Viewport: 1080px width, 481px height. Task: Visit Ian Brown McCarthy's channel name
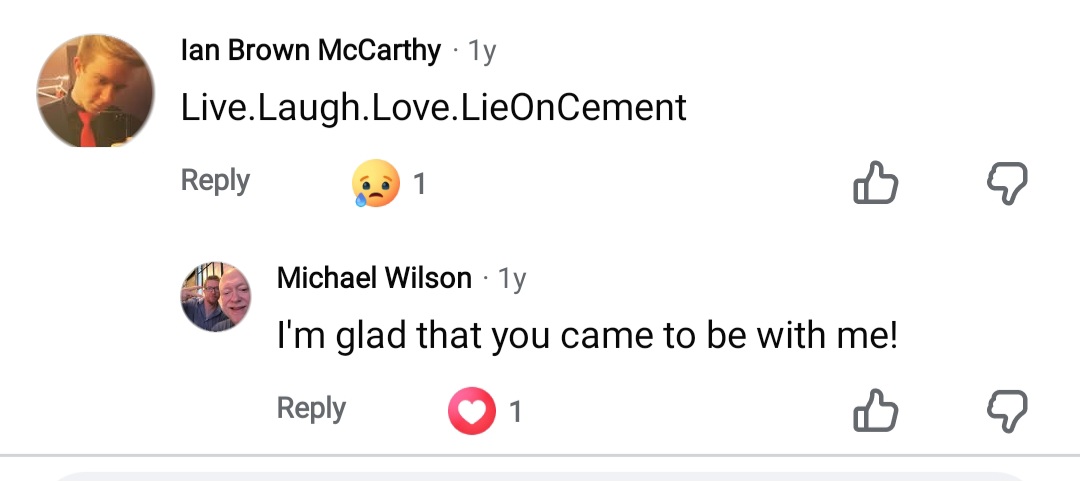[311, 50]
